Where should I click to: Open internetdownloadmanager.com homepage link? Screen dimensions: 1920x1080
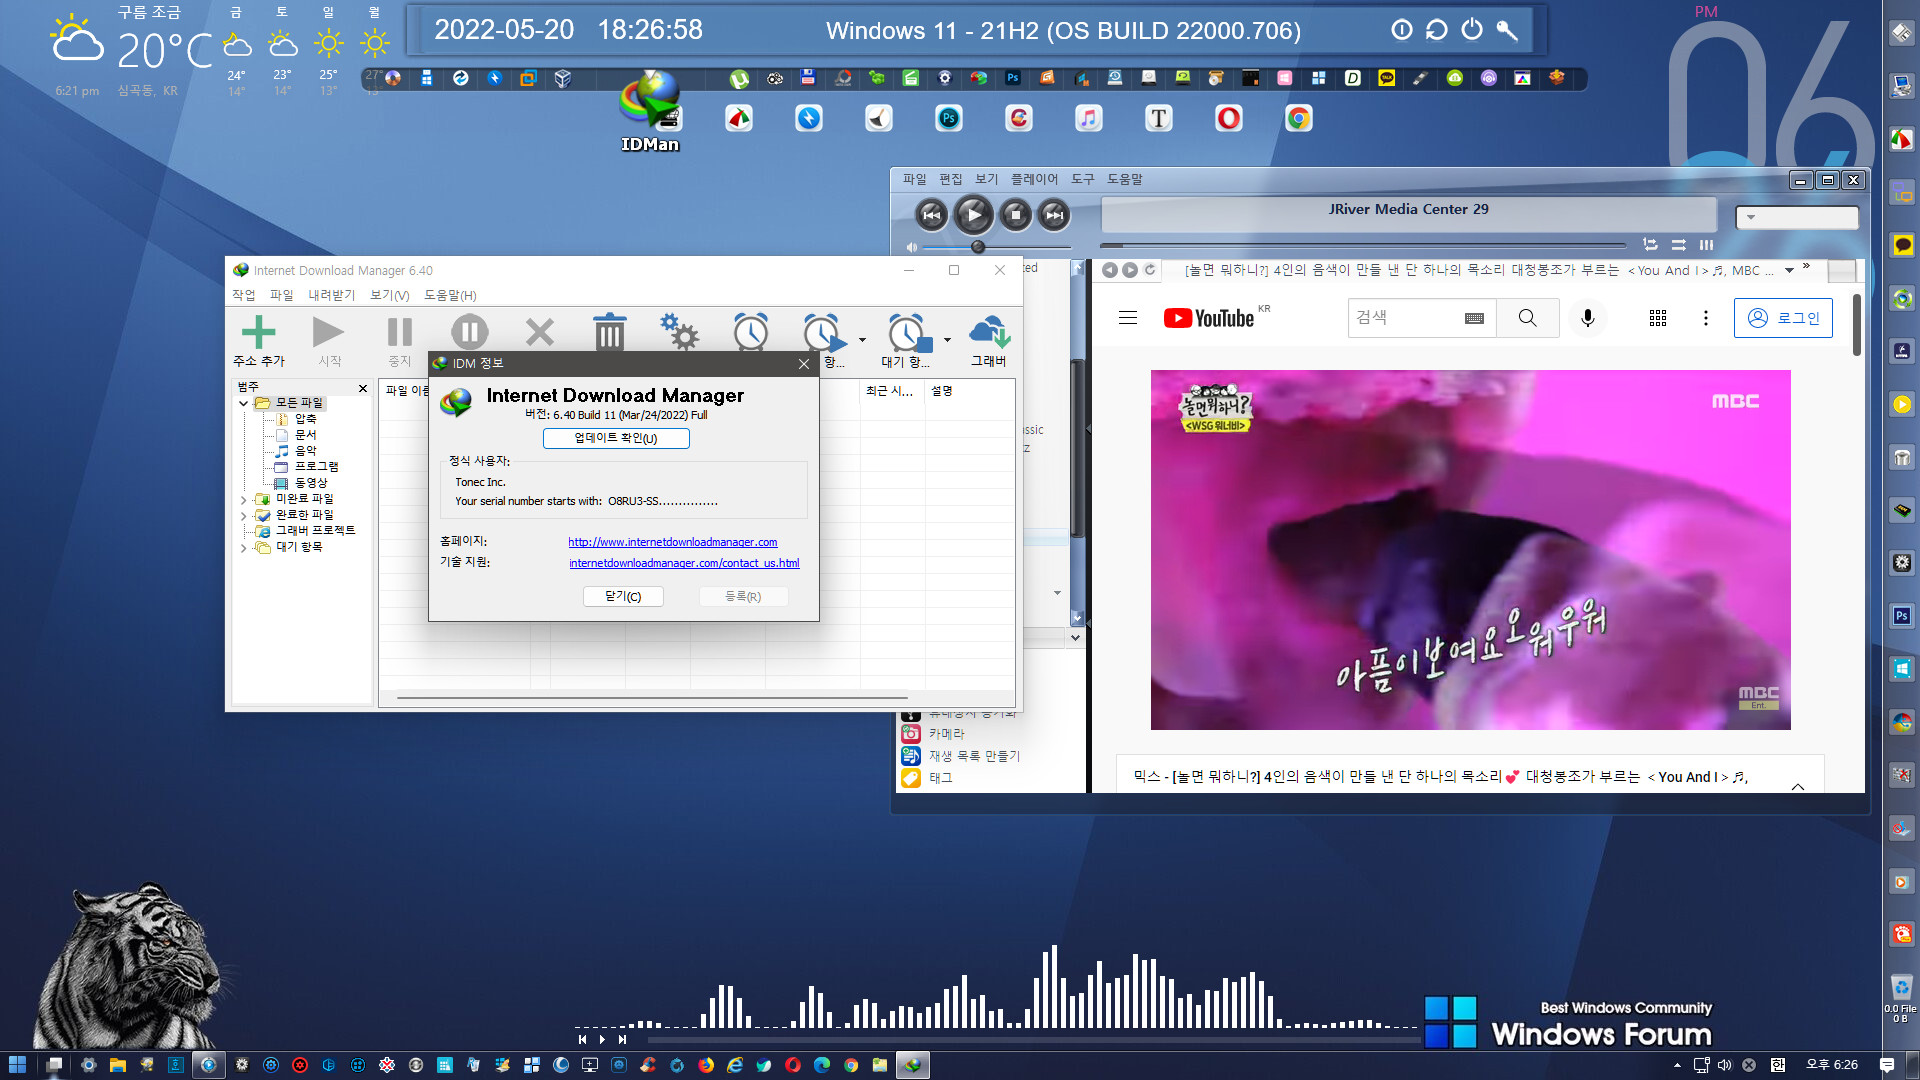(x=673, y=542)
